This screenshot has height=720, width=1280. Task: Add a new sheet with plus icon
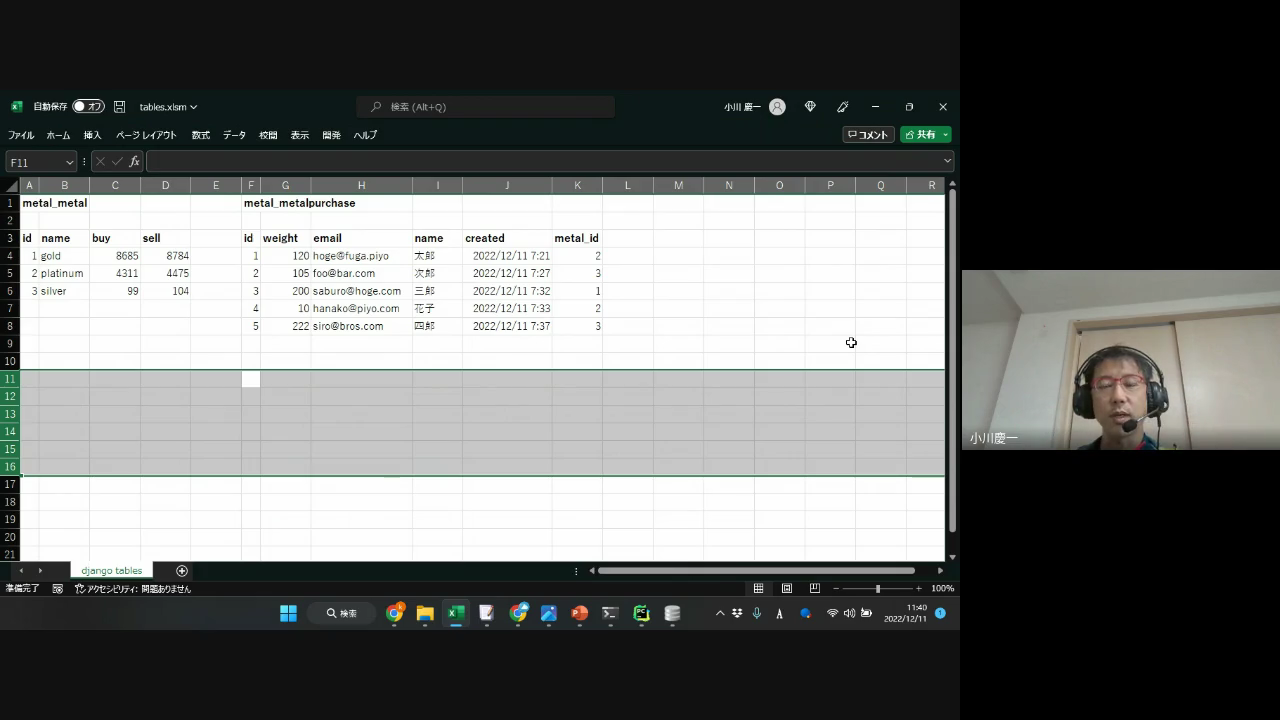click(x=182, y=571)
